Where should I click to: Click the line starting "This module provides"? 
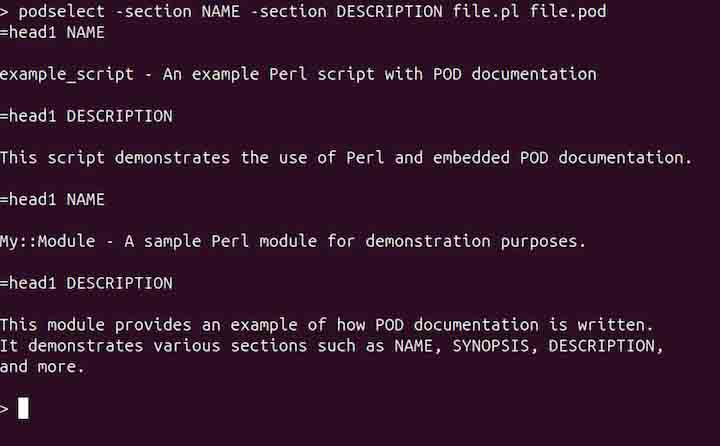(x=326, y=325)
